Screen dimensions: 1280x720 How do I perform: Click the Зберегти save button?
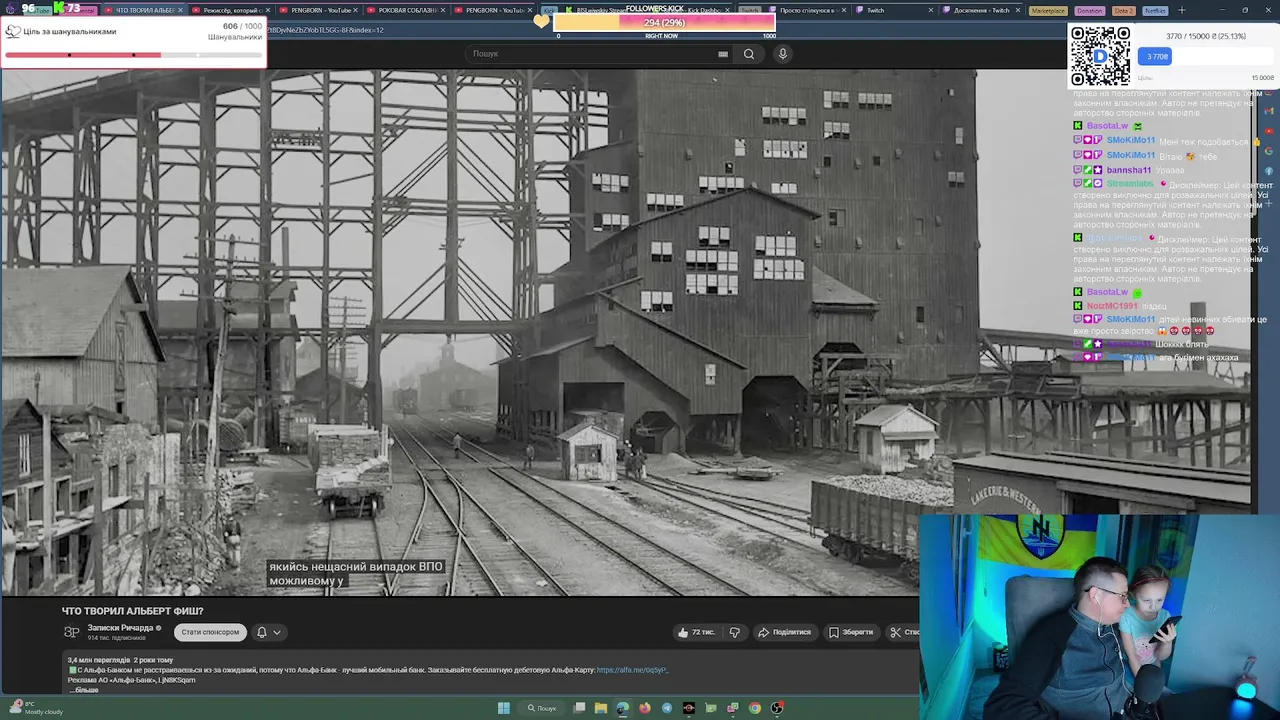[851, 632]
